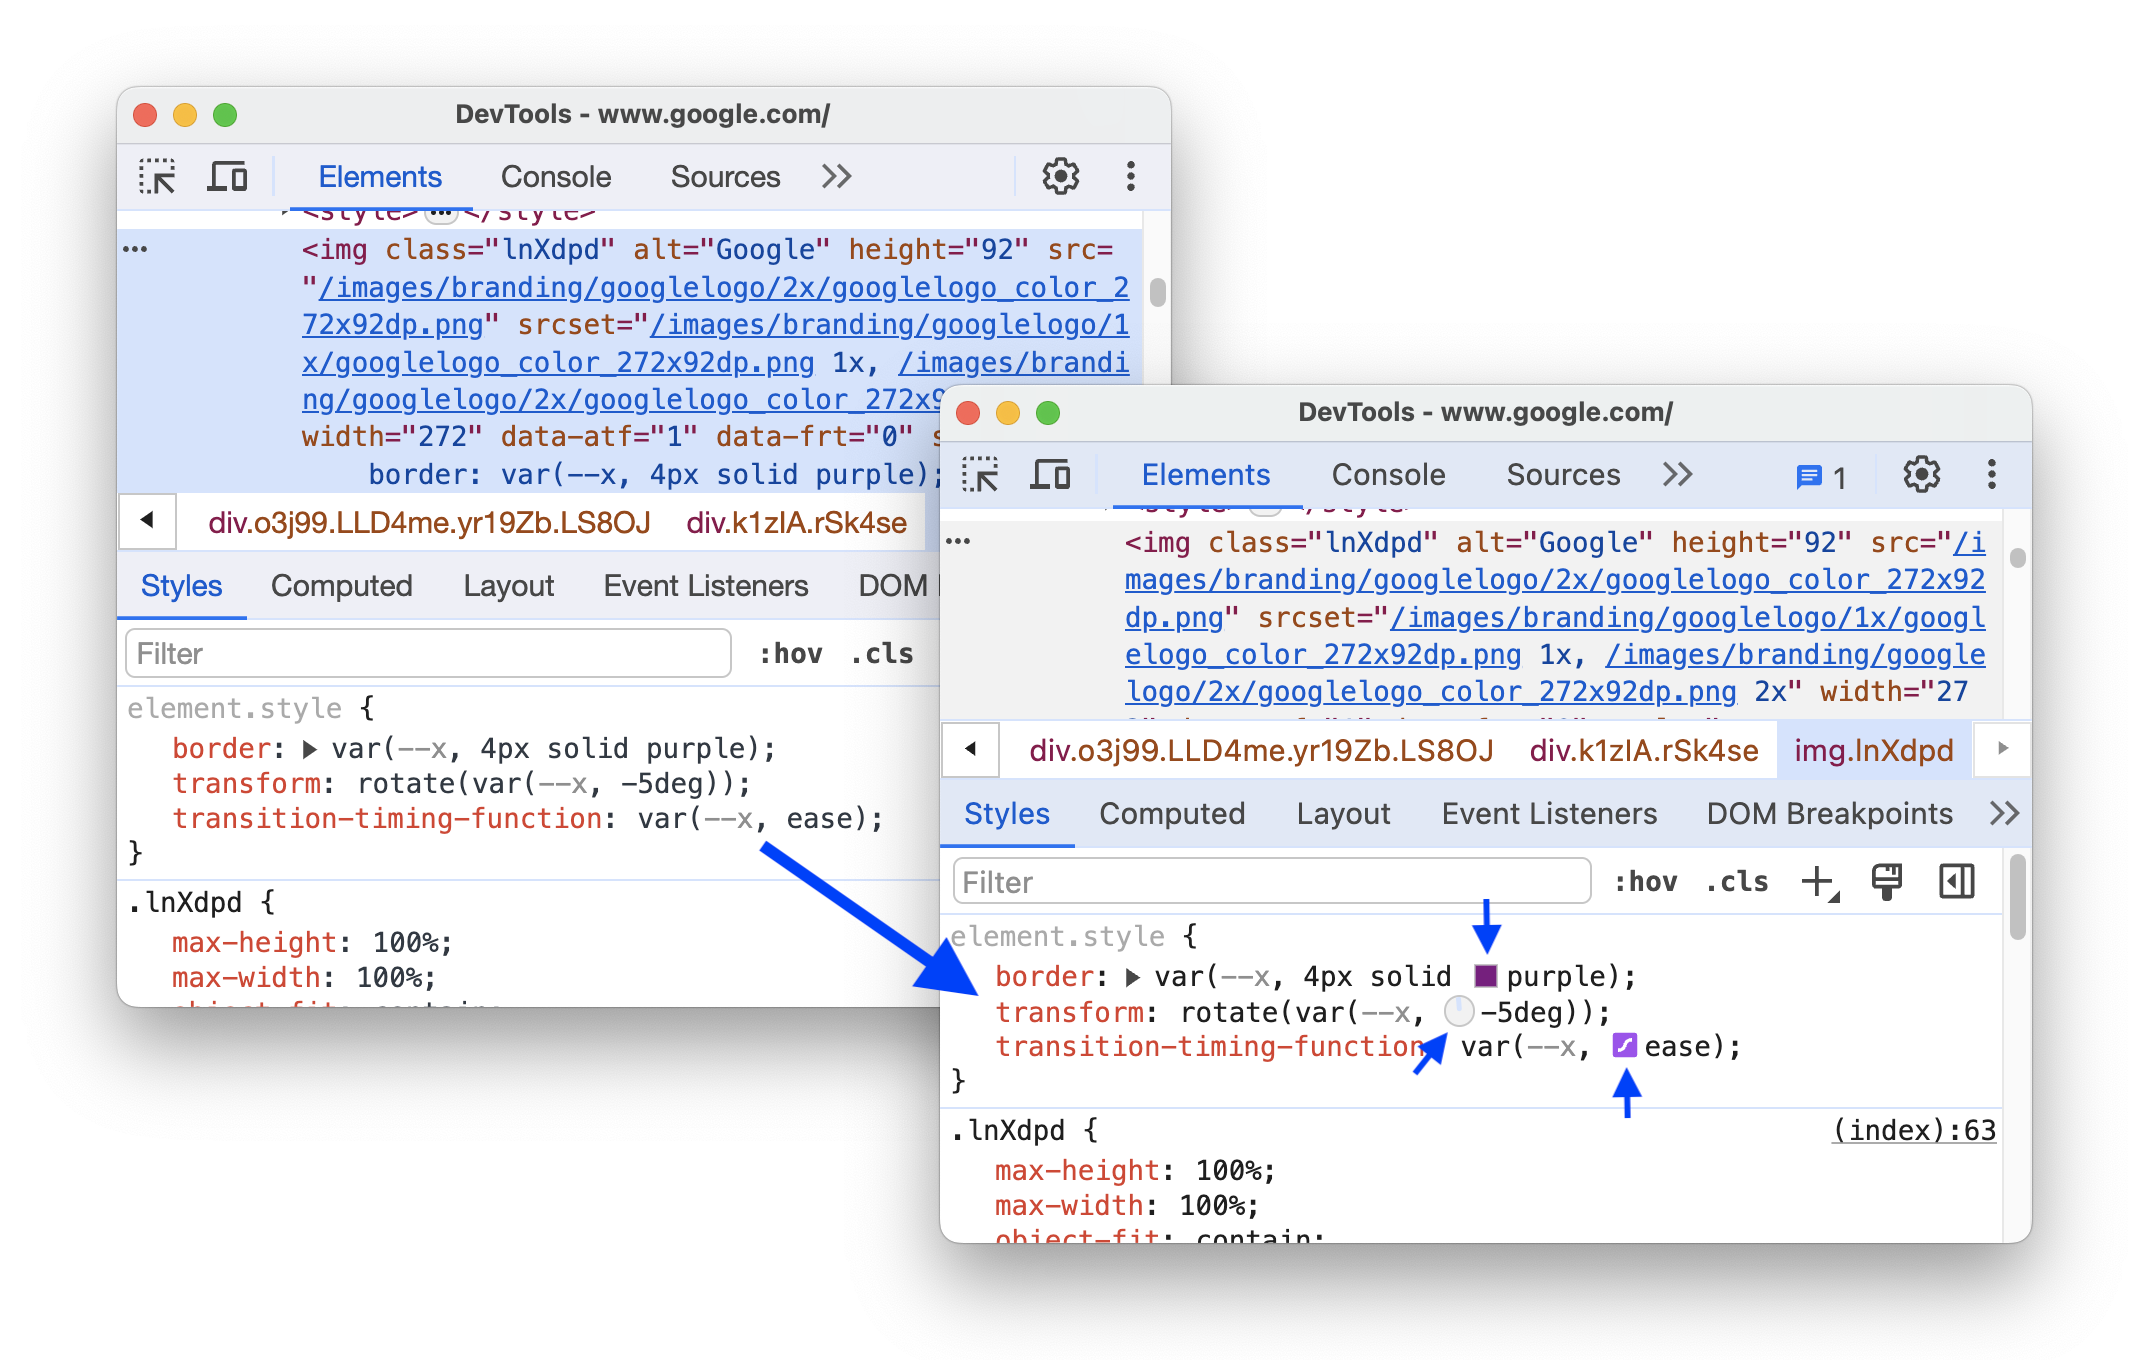2156x1360 pixels.
Task: Toggle the .cls class editor
Action: pos(1736,884)
